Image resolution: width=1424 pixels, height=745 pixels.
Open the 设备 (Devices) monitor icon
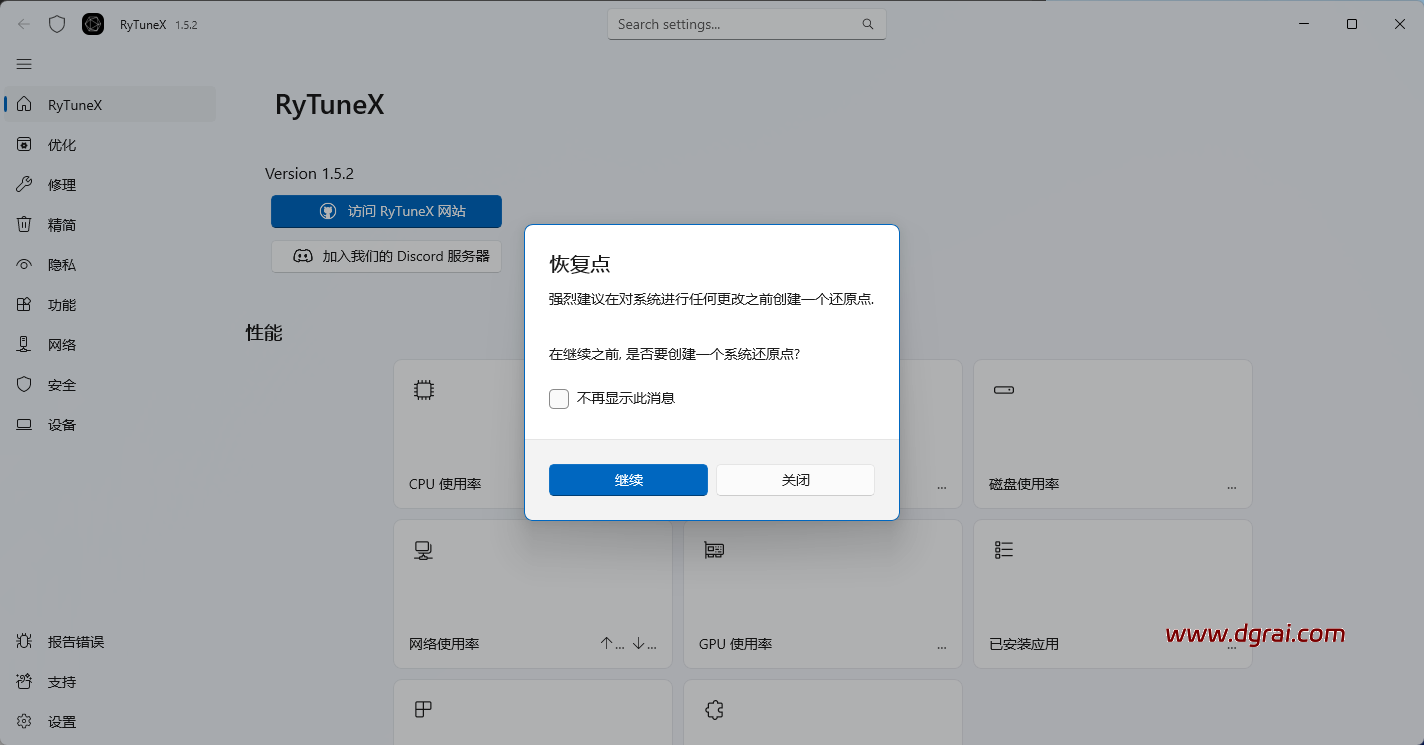(24, 424)
